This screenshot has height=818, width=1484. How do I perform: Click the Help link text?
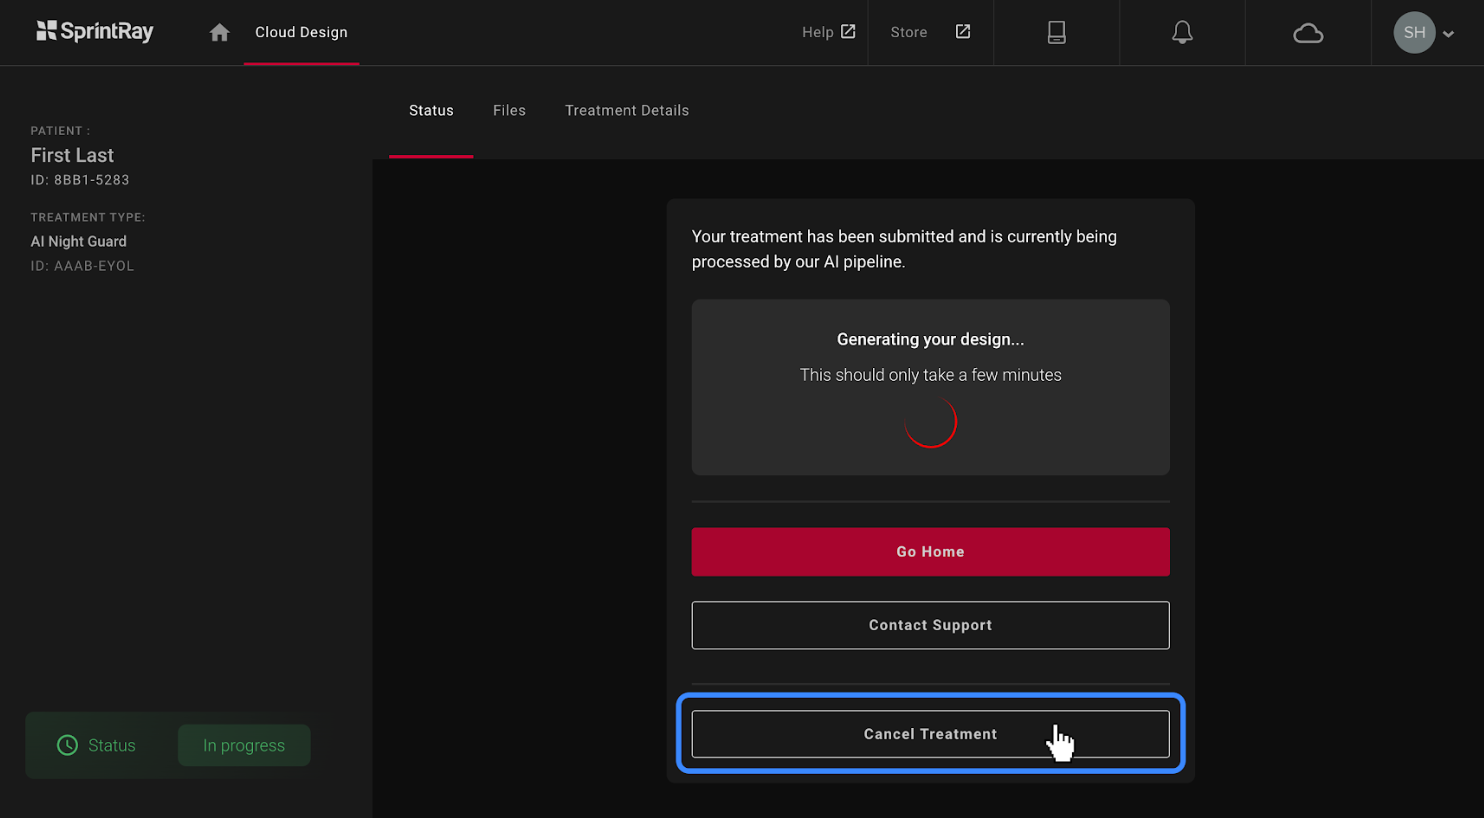tap(817, 33)
